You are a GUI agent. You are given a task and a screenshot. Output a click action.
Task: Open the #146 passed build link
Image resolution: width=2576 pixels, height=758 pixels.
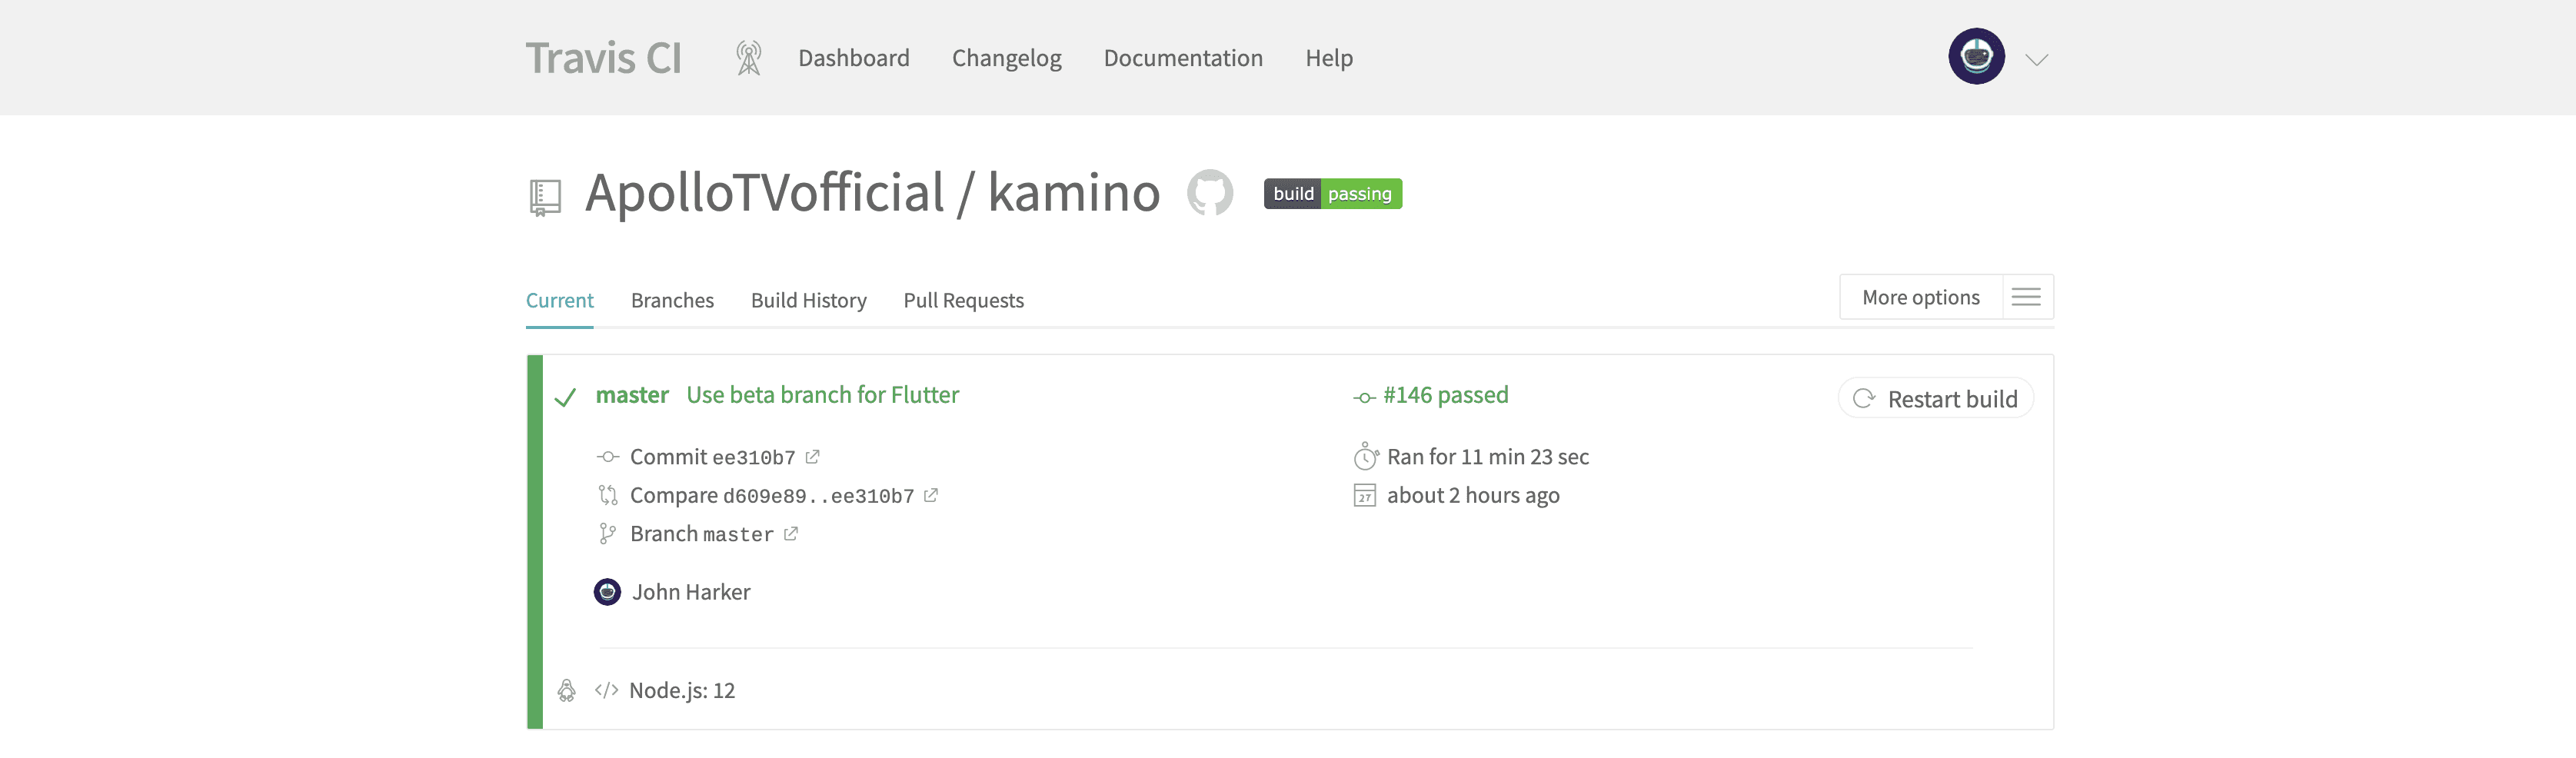pos(1444,395)
